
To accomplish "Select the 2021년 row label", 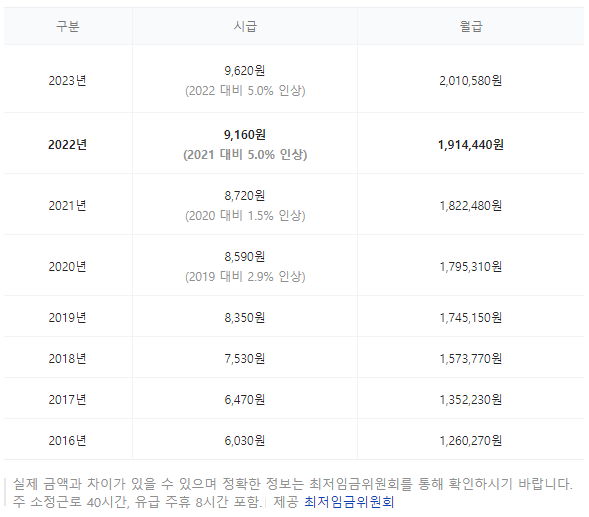I will click(x=68, y=206).
